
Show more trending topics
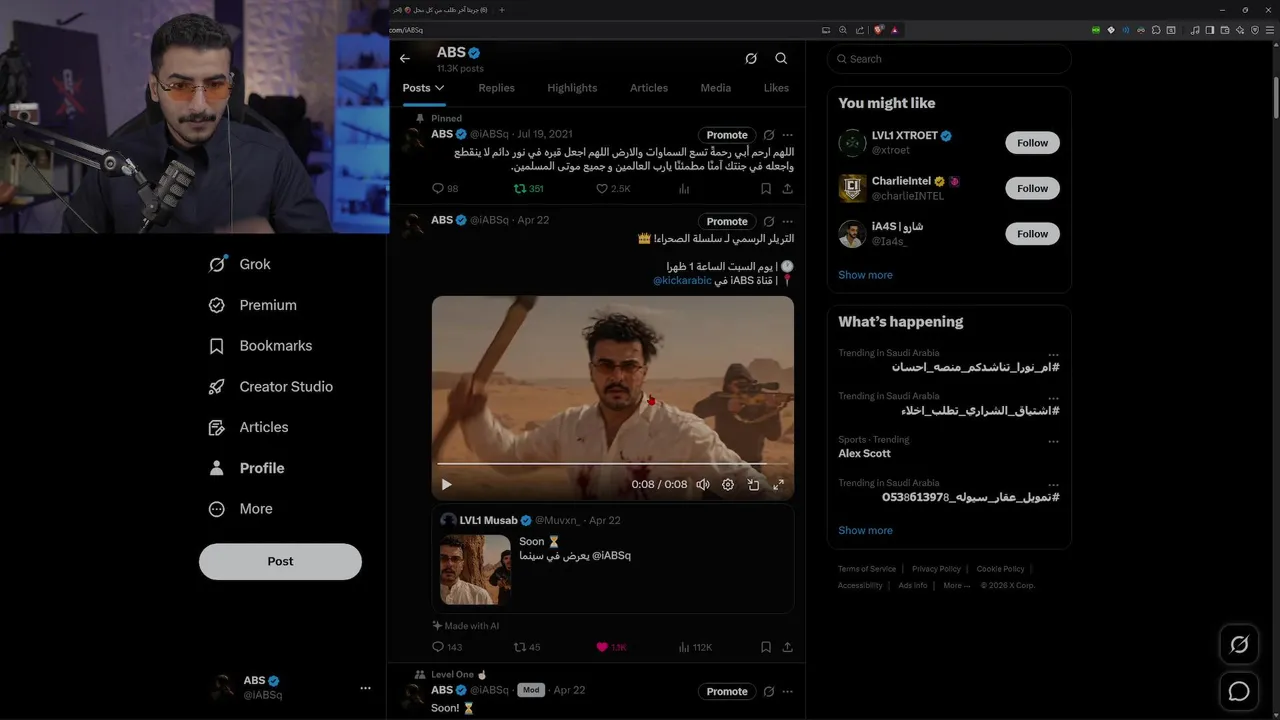pos(866,531)
